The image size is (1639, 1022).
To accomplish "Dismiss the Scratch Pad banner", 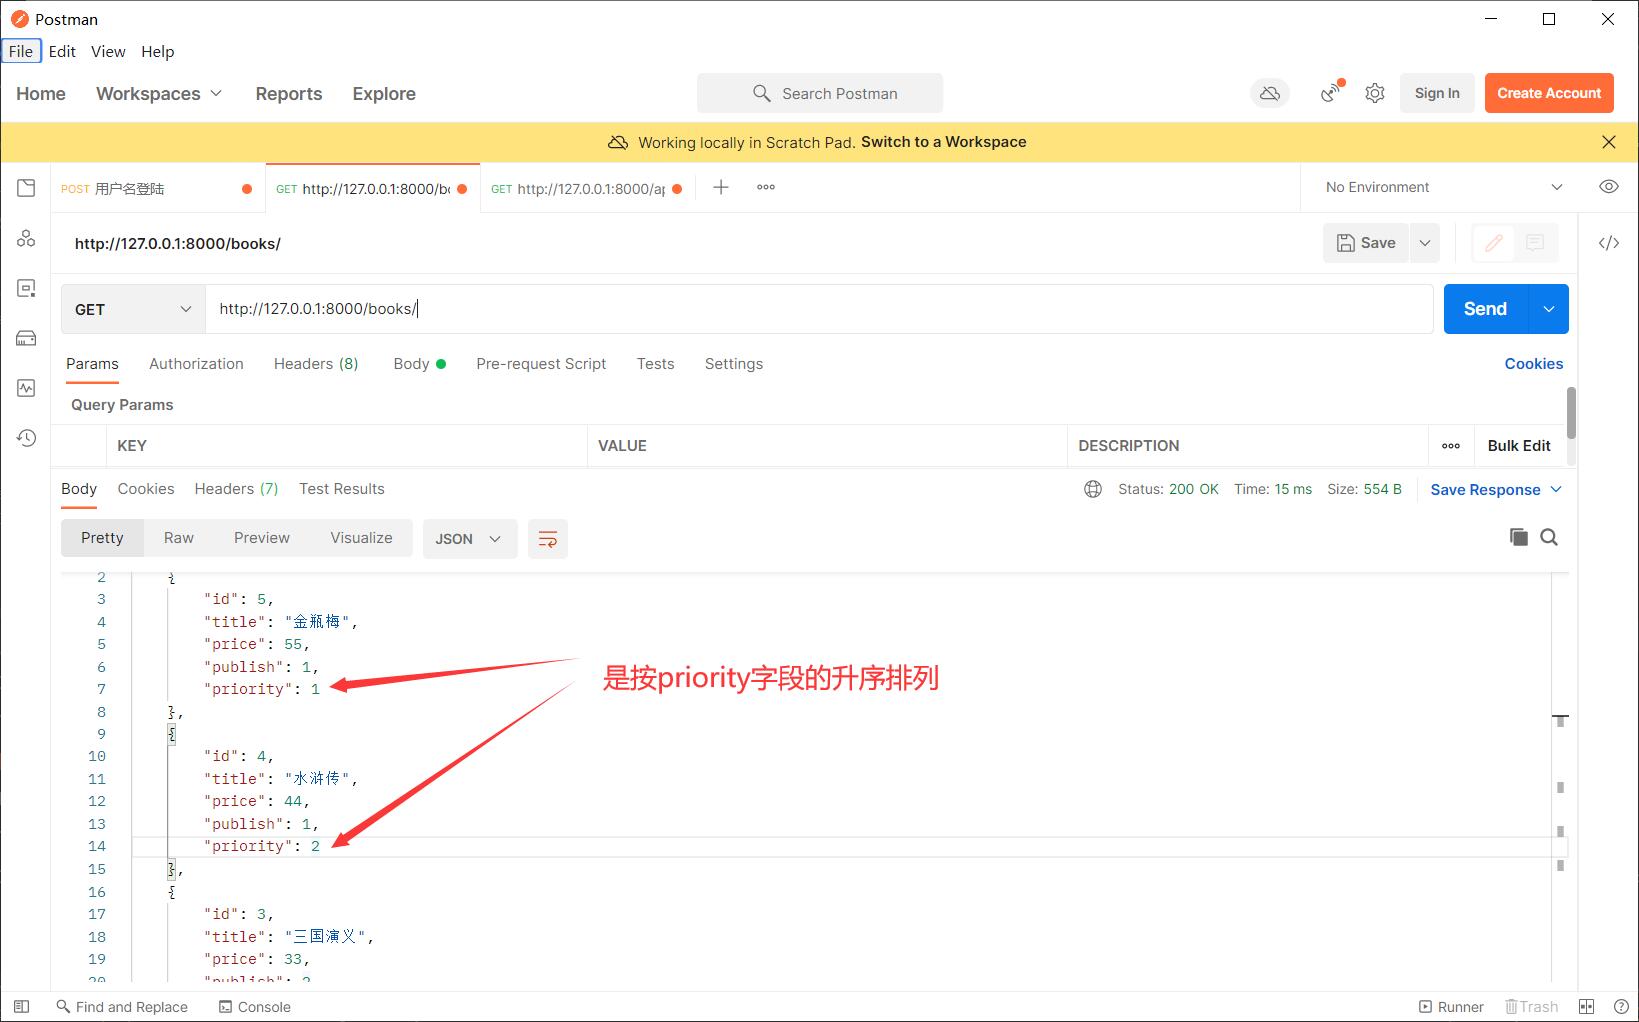I will 1608,142.
